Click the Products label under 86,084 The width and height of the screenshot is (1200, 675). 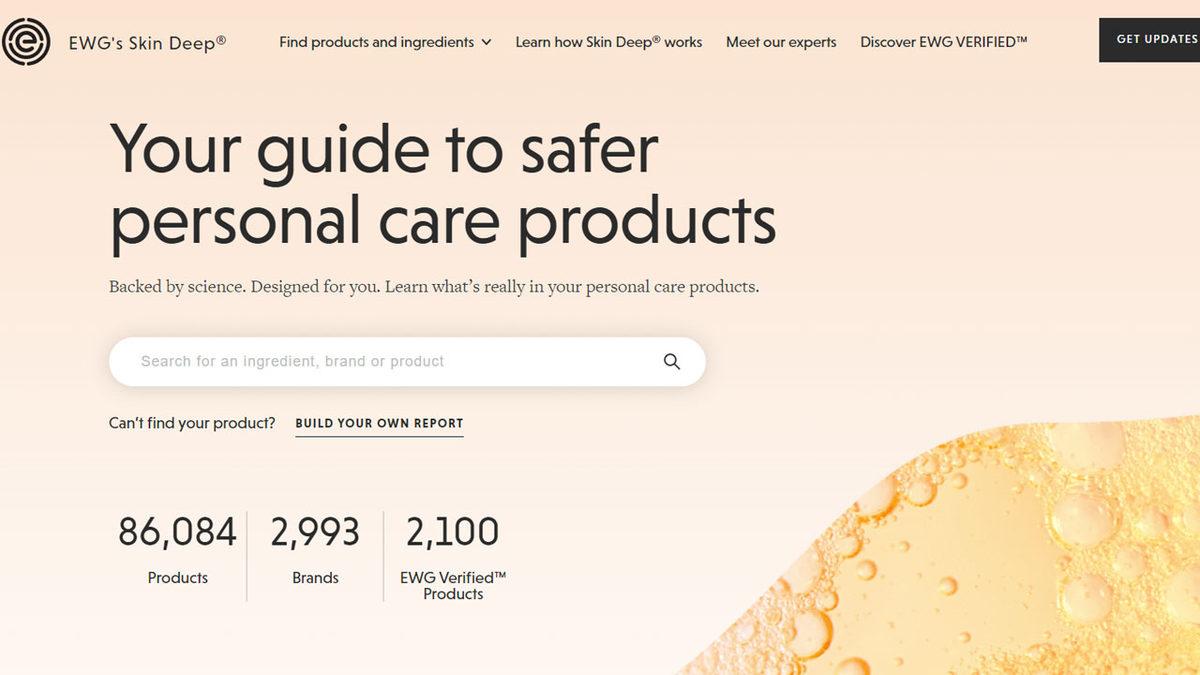pos(177,578)
